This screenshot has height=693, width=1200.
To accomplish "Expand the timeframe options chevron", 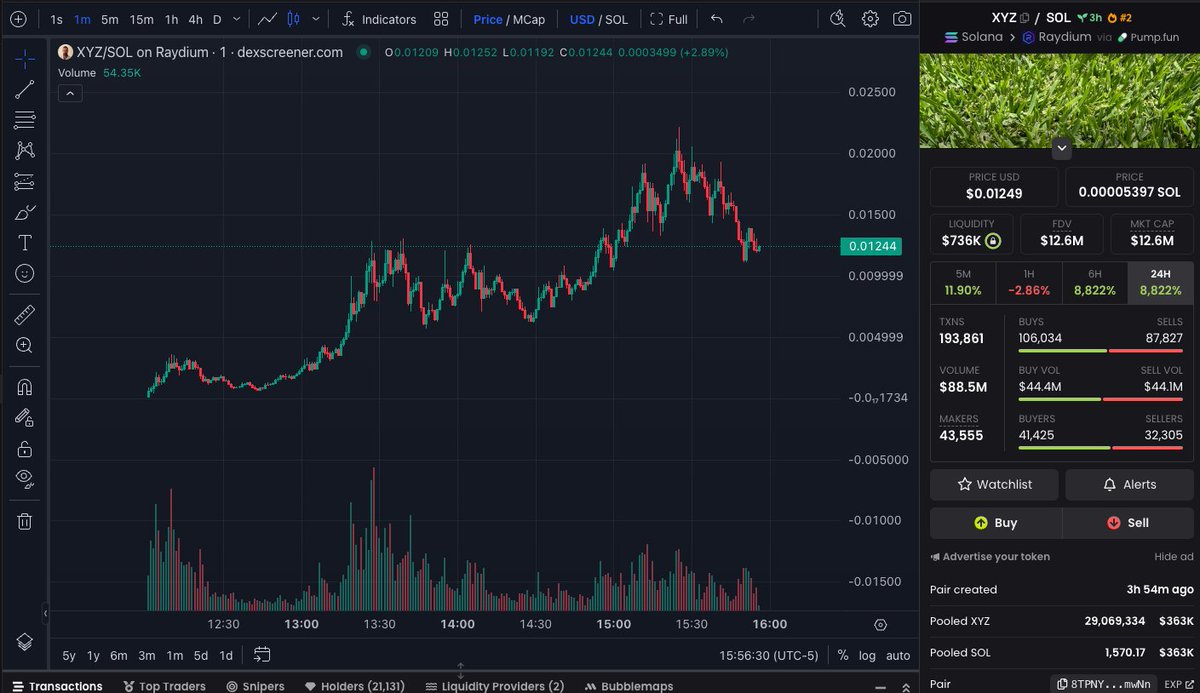I will 235,19.
